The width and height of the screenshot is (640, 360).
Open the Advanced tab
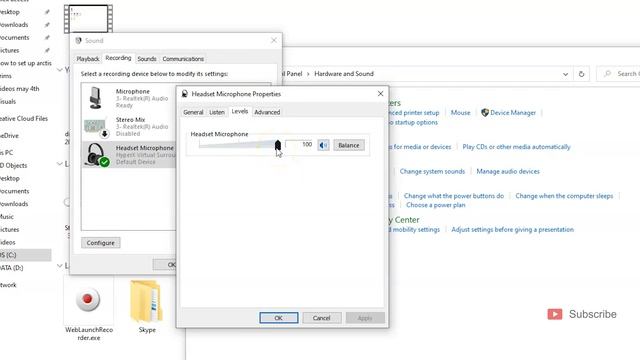pyautogui.click(x=267, y=112)
